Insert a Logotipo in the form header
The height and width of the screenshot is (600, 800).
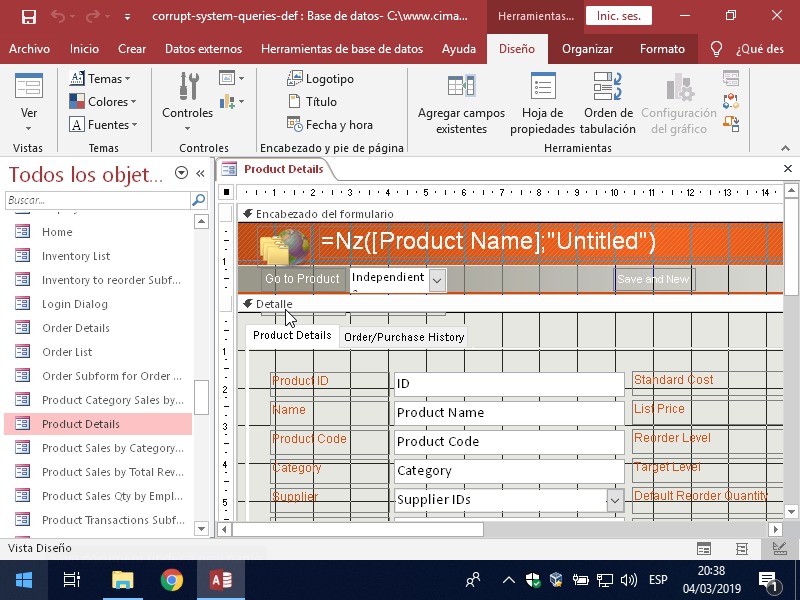point(320,78)
